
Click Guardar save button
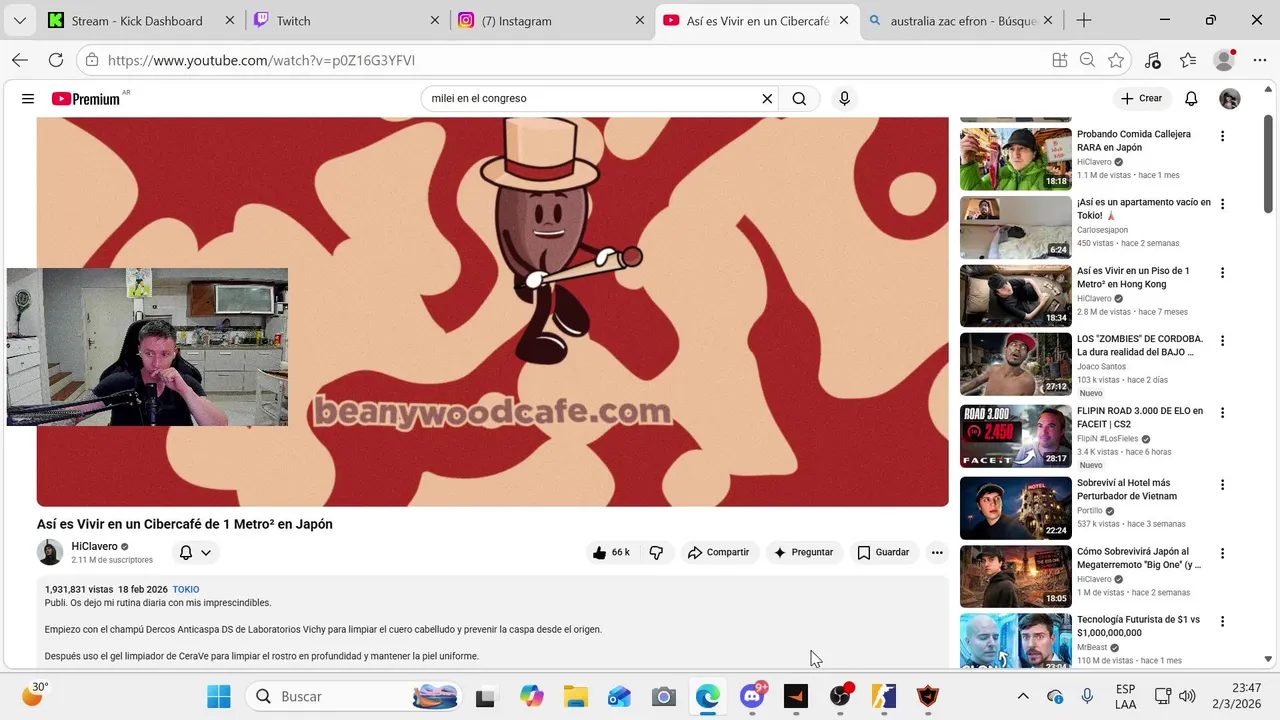[x=884, y=552]
